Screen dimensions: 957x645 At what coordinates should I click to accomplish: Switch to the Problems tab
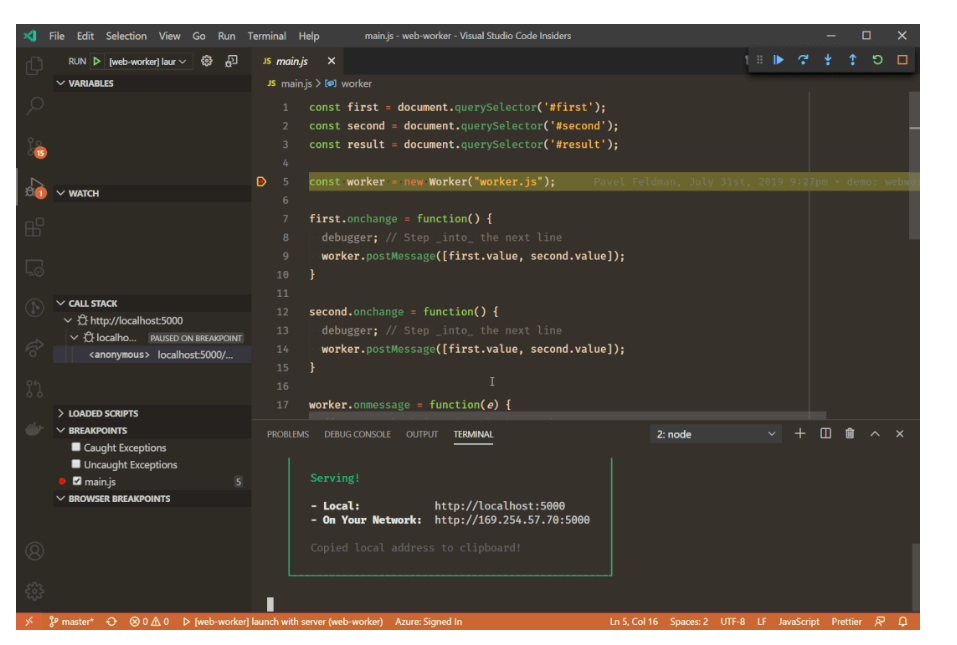click(x=288, y=434)
